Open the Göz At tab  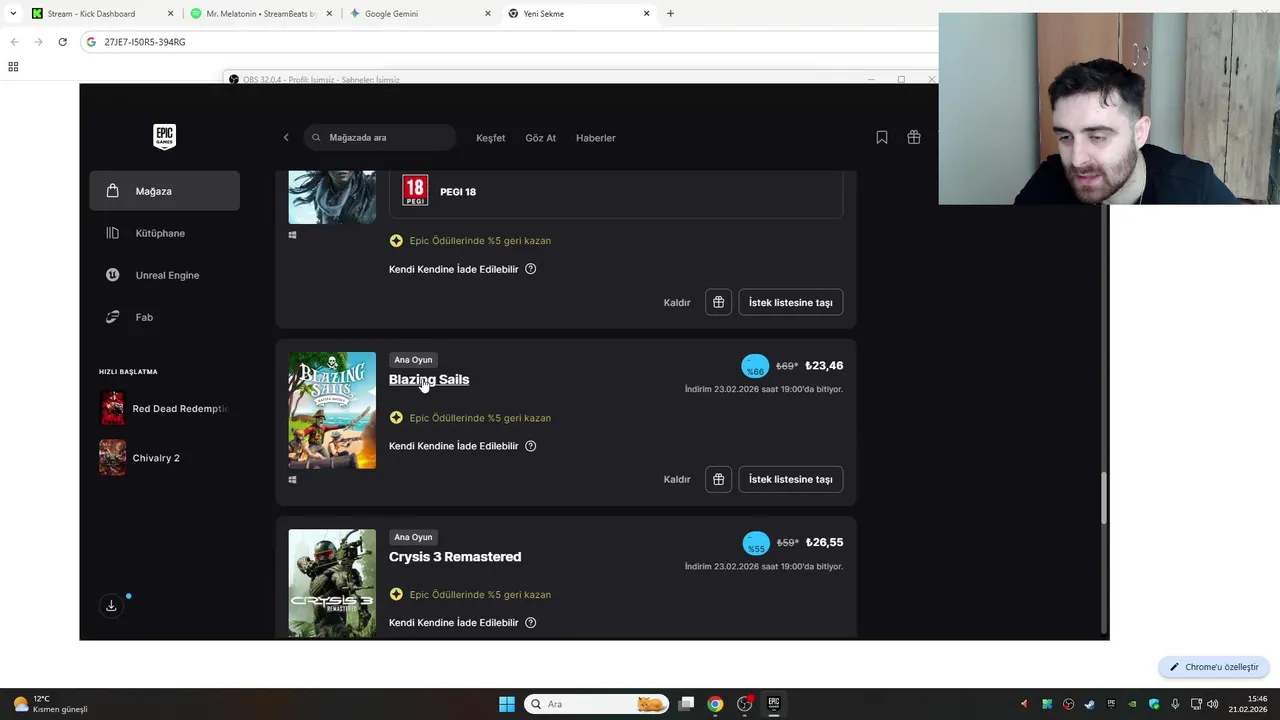(540, 138)
